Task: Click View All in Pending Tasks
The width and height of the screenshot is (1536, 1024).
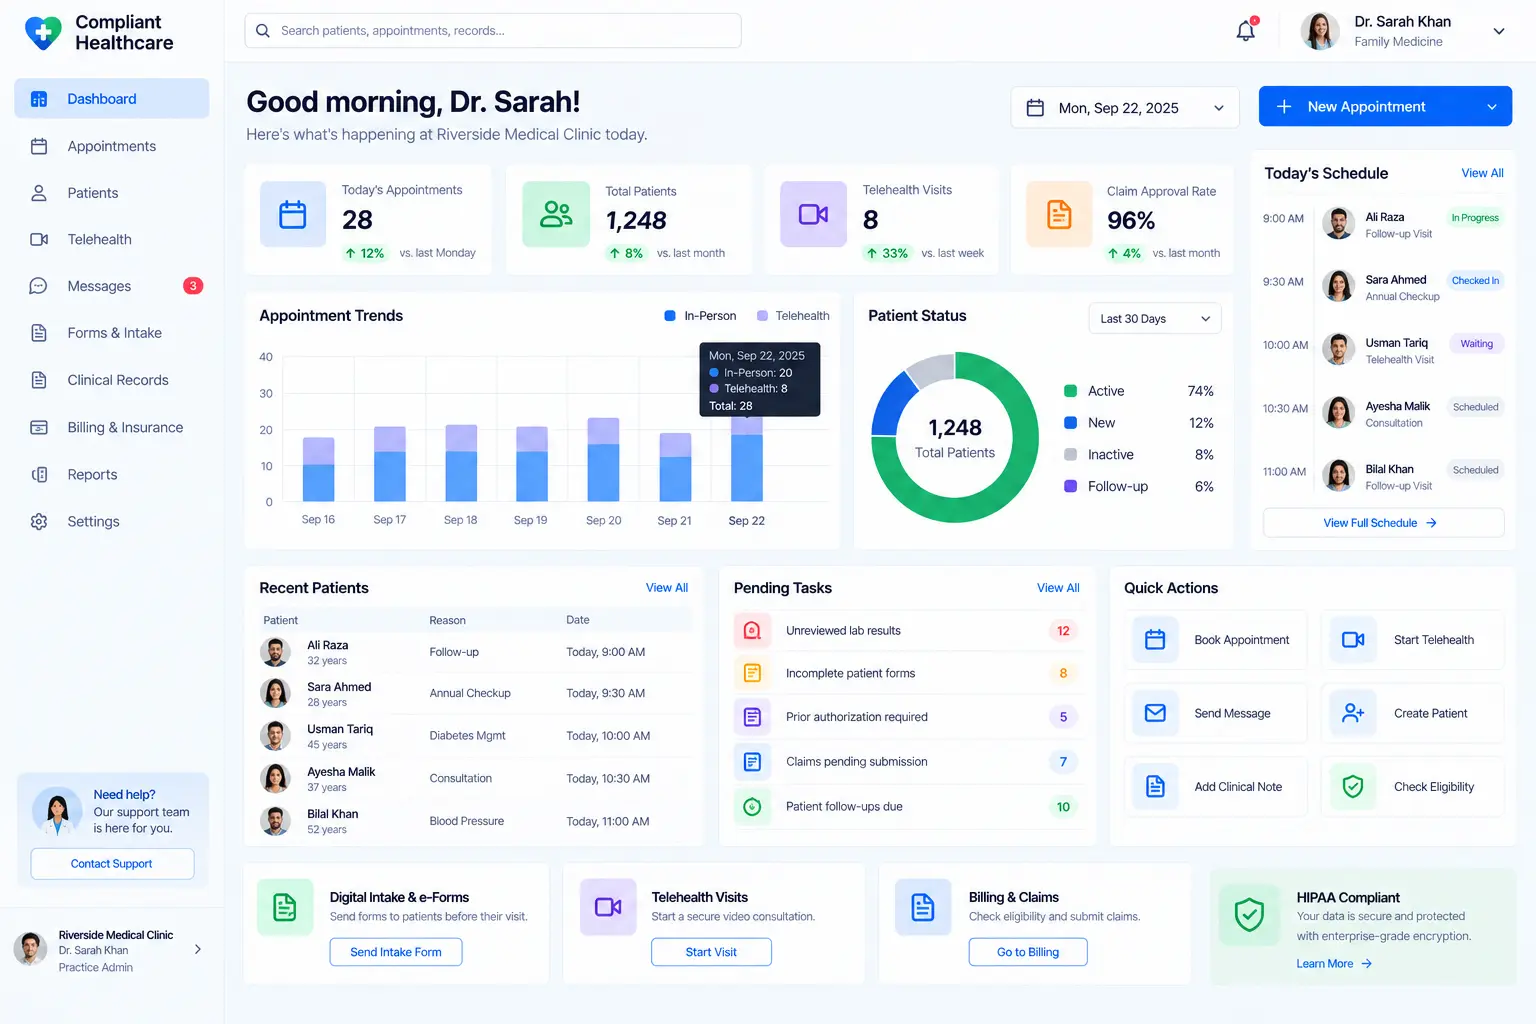Action: (1058, 588)
